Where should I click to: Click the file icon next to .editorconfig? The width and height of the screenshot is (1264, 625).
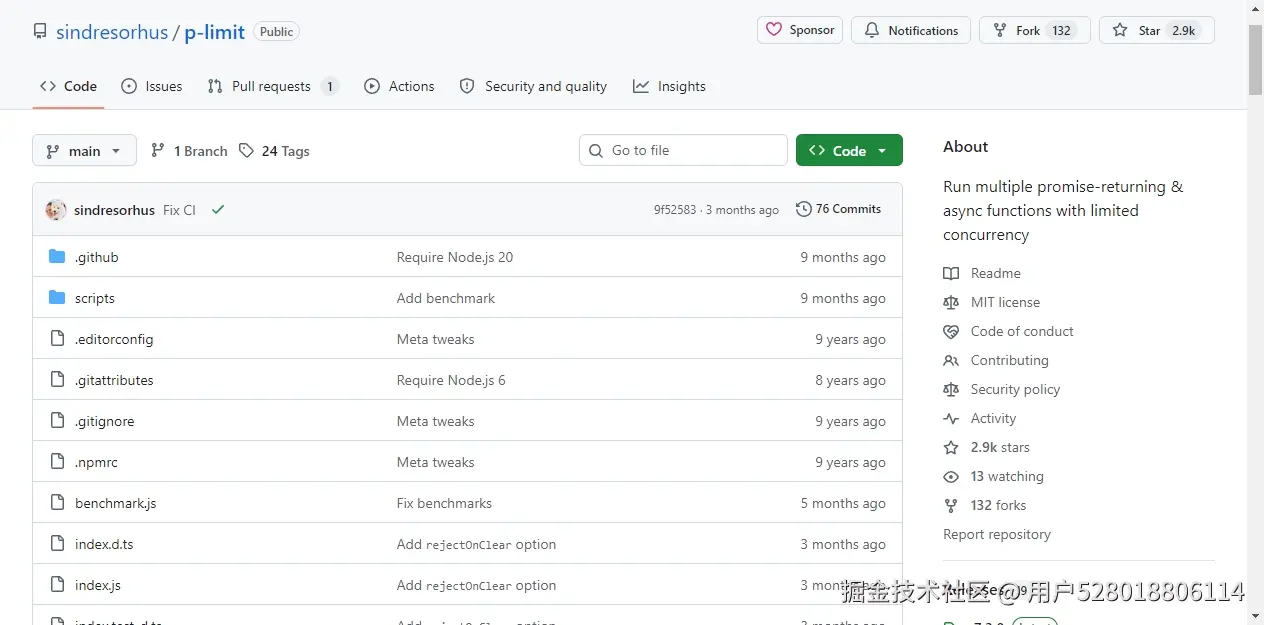tap(57, 339)
